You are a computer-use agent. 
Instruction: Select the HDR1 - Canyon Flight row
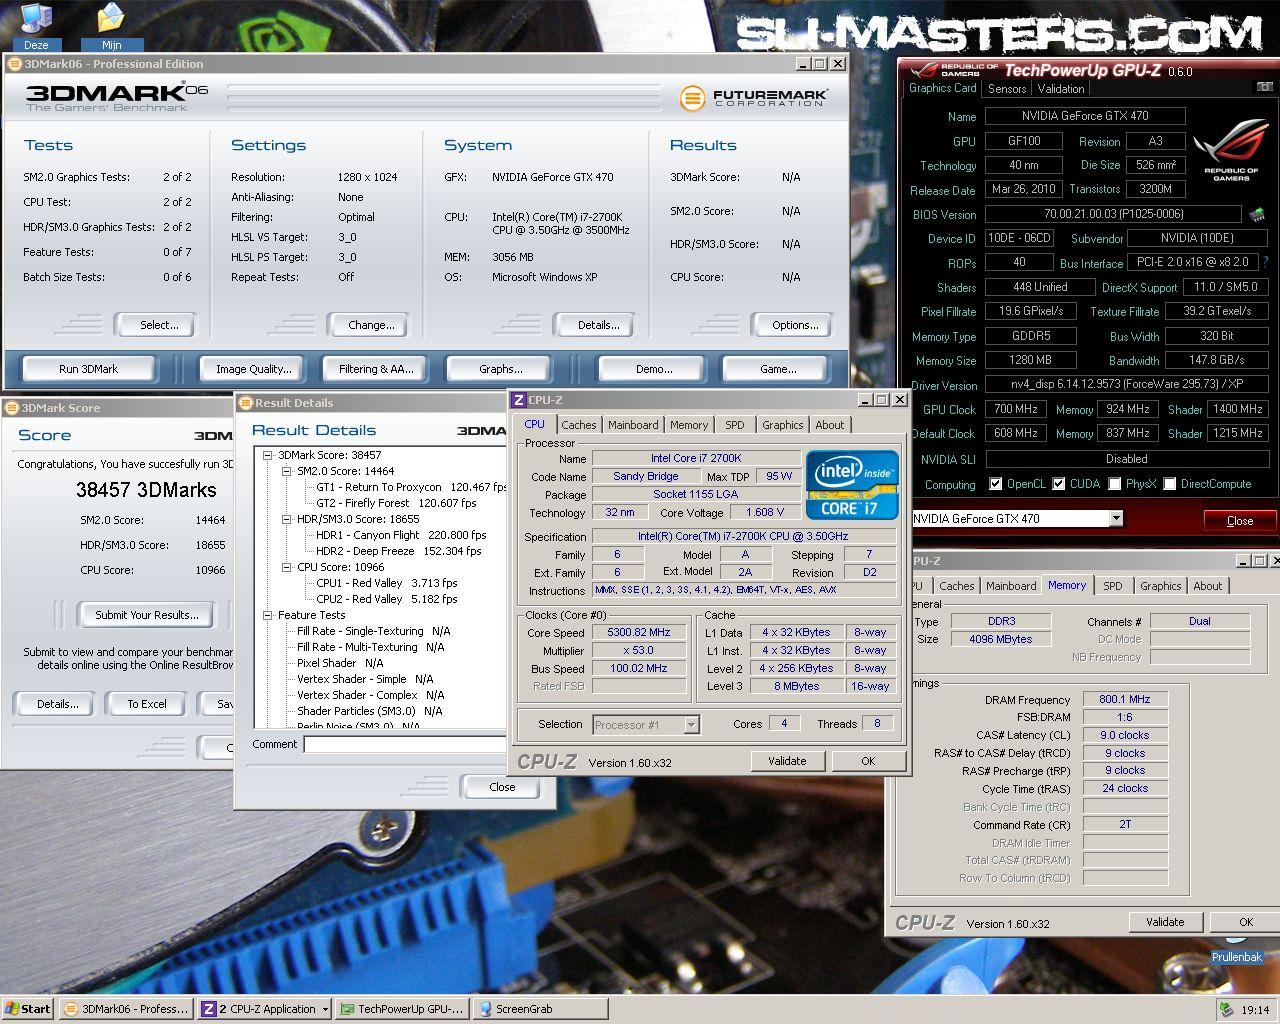[x=401, y=535]
